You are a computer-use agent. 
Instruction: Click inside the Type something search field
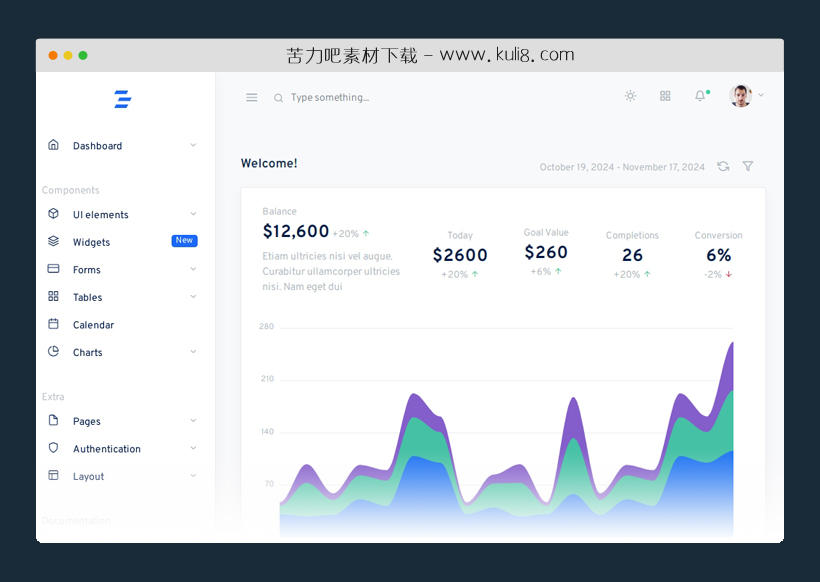330,97
